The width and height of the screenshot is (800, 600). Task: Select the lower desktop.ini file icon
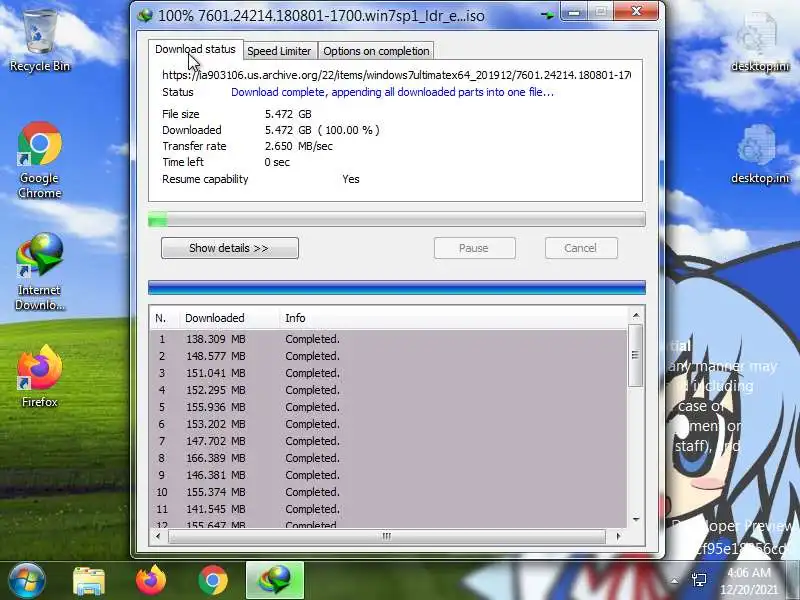pos(760,154)
